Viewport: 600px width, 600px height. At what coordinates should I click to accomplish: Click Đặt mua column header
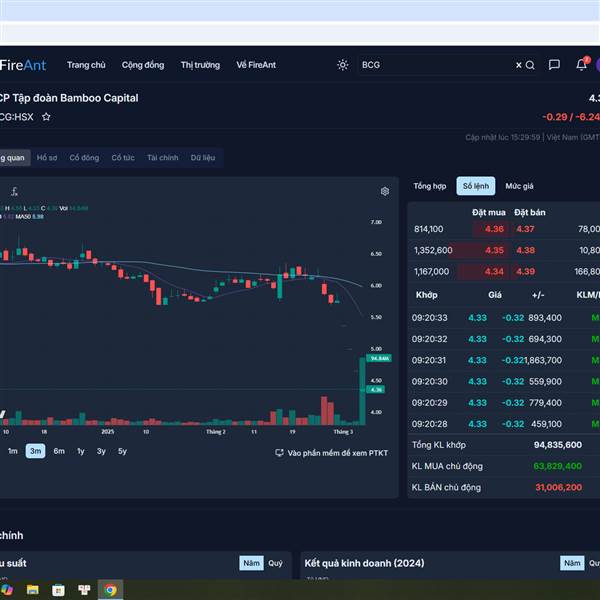(489, 212)
